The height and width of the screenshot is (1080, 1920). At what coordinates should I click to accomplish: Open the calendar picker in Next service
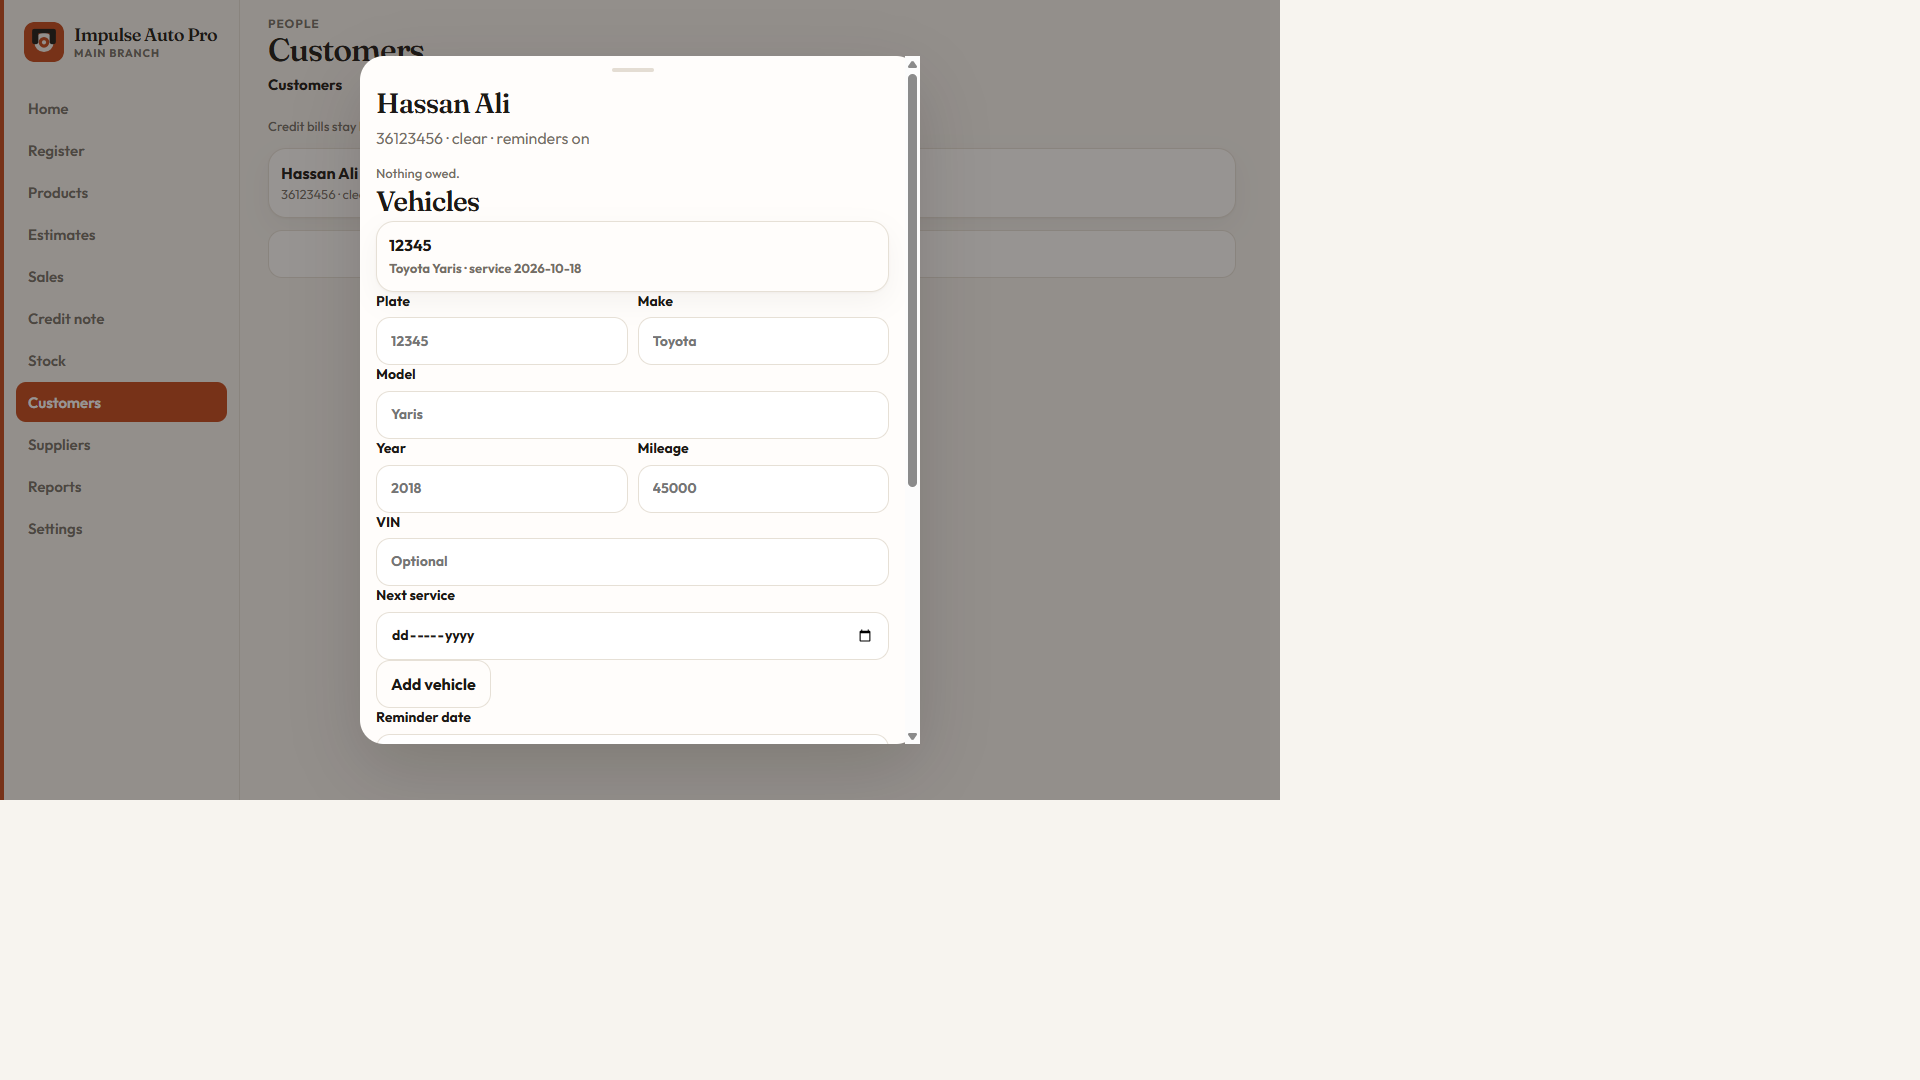[865, 636]
